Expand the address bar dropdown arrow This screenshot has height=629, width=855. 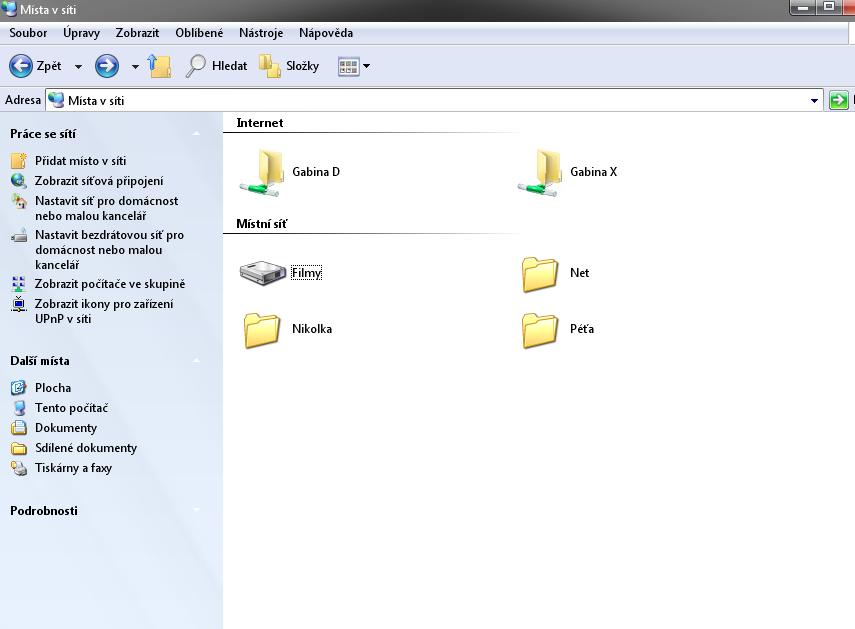tap(815, 100)
